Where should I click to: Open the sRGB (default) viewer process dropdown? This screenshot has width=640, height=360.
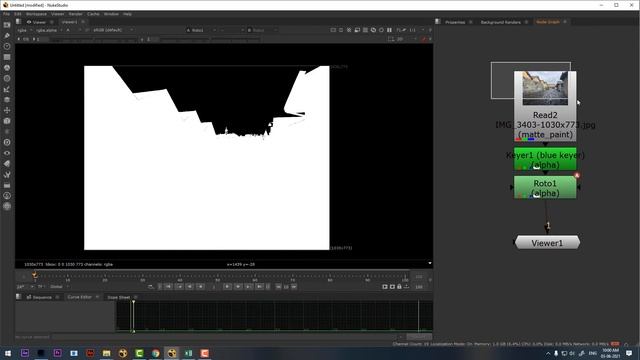113,30
